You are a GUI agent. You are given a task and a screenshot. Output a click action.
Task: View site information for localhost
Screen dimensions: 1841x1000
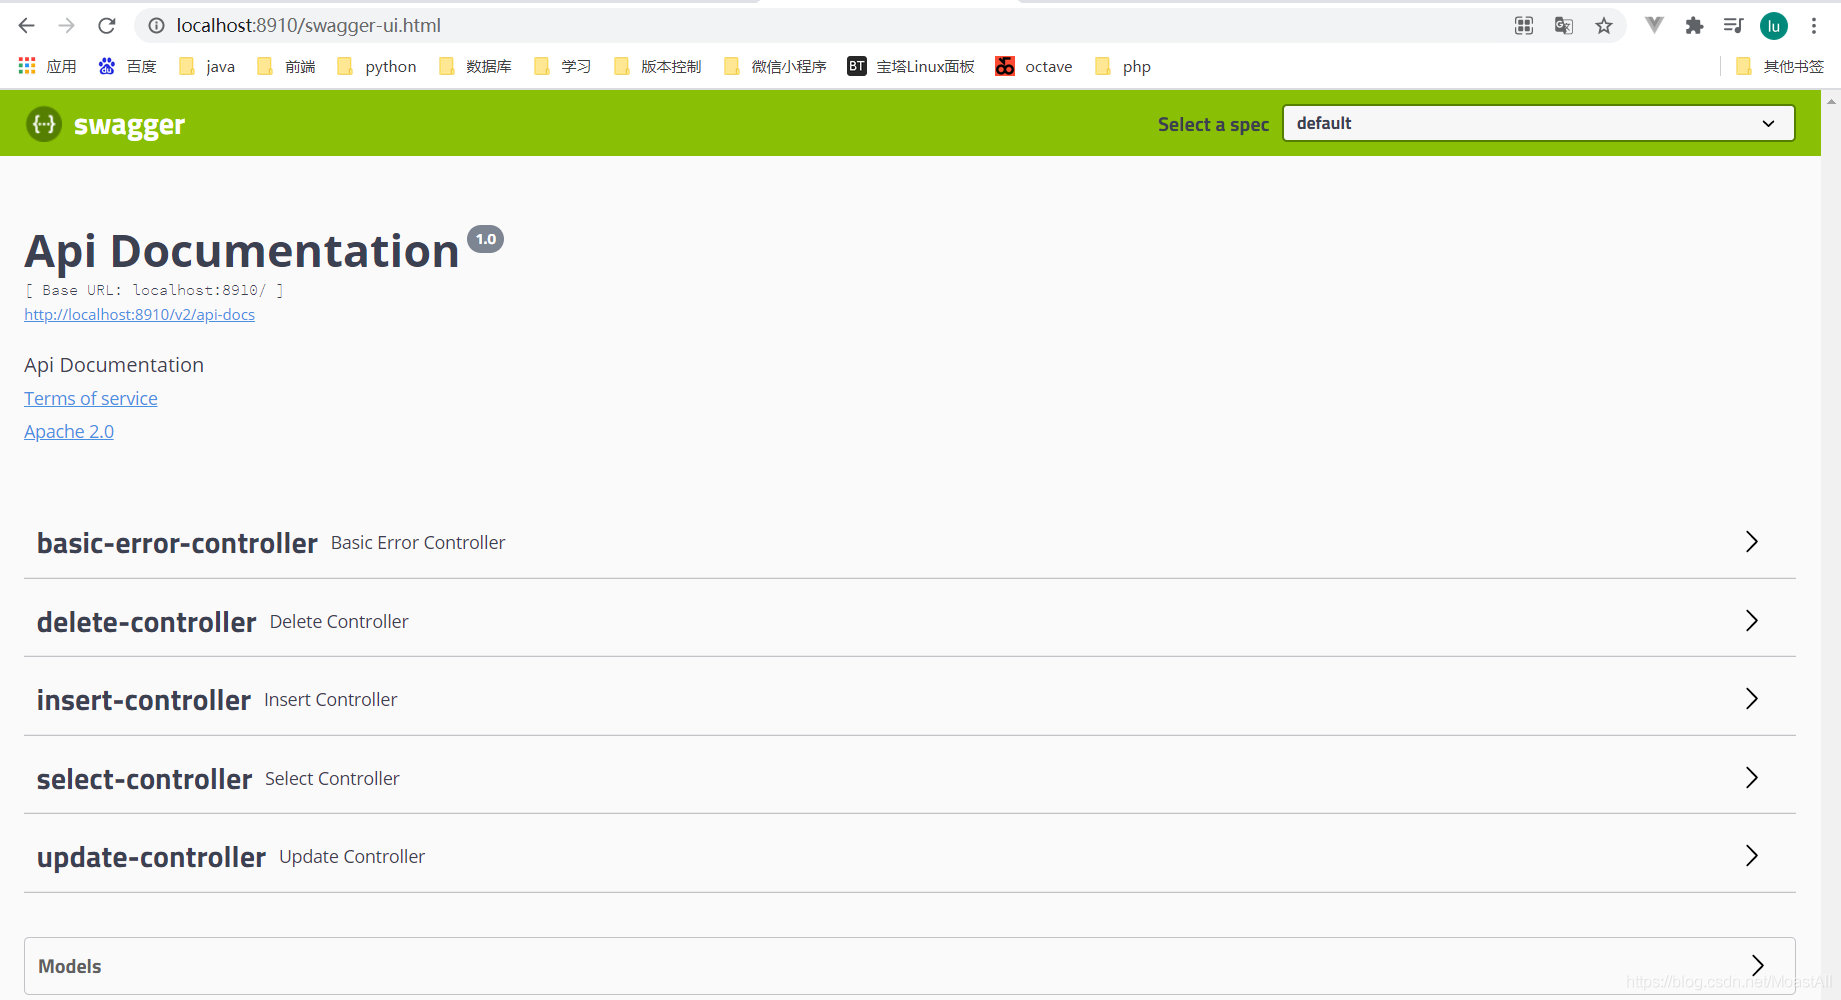pos(156,26)
